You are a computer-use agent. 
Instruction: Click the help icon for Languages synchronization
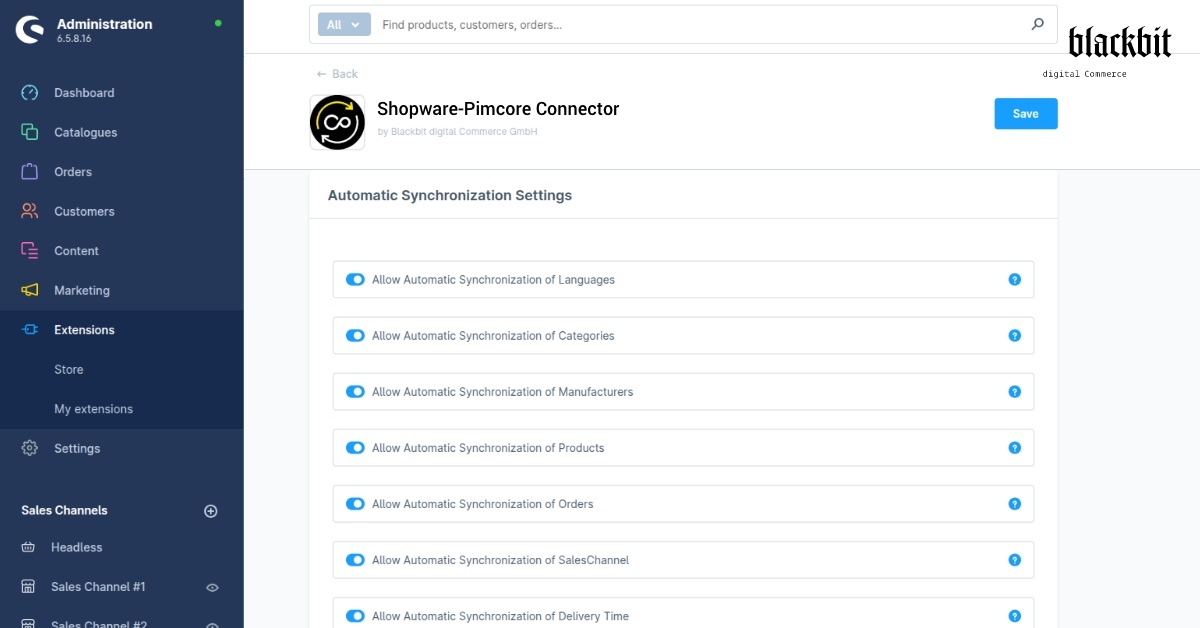pyautogui.click(x=1015, y=279)
